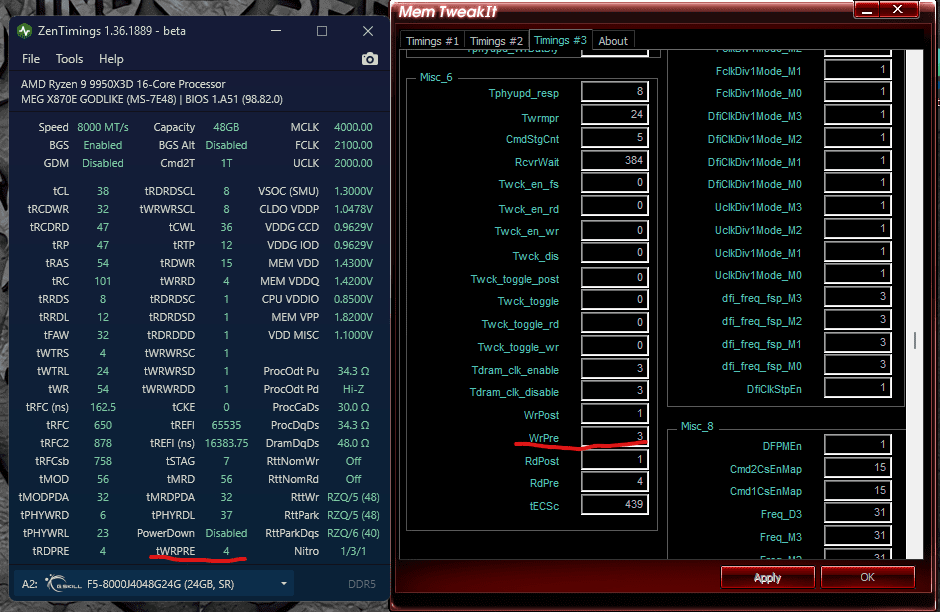This screenshot has width=940, height=612.
Task: Click the Freq_D3 value field
Action: tap(858, 512)
